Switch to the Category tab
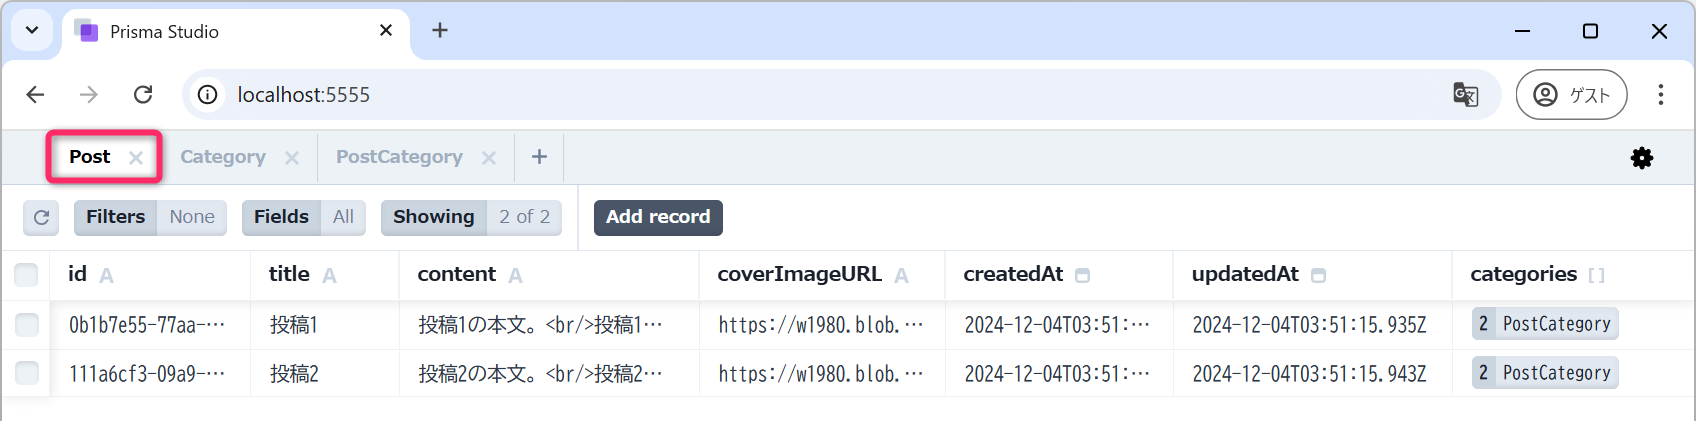1696x421 pixels. 222,157
